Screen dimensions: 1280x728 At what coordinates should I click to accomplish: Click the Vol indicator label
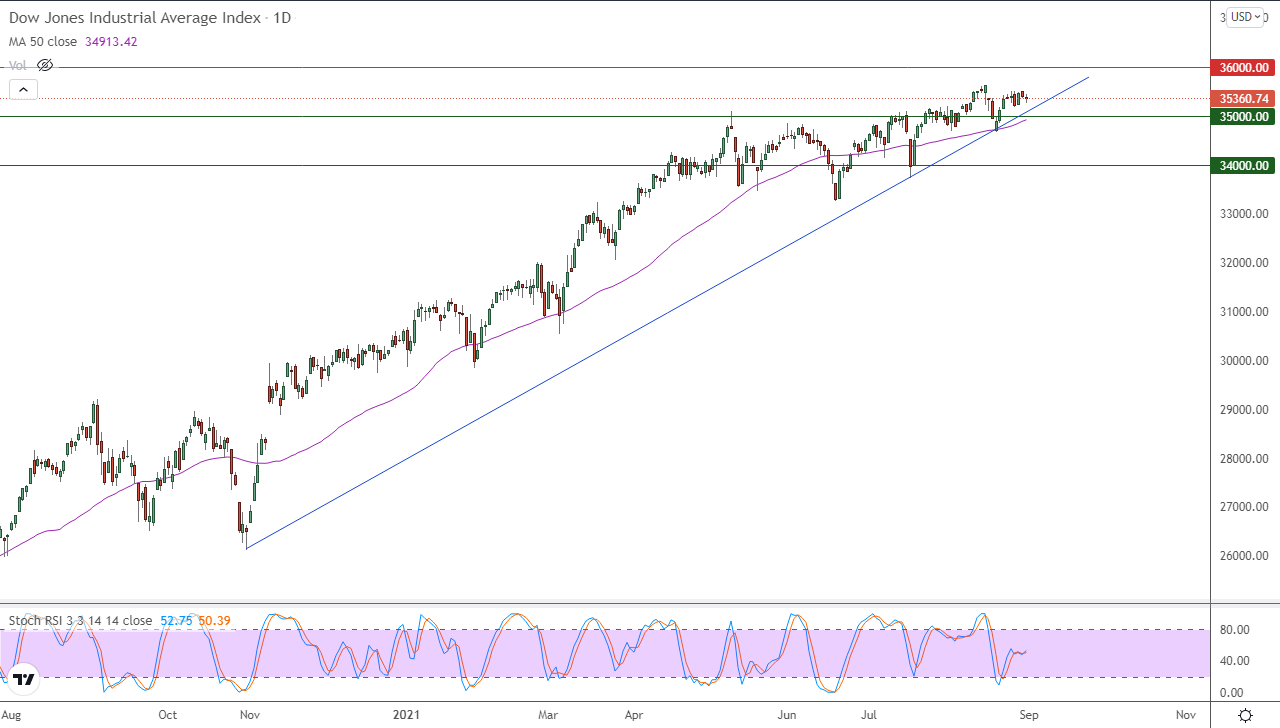[x=18, y=65]
